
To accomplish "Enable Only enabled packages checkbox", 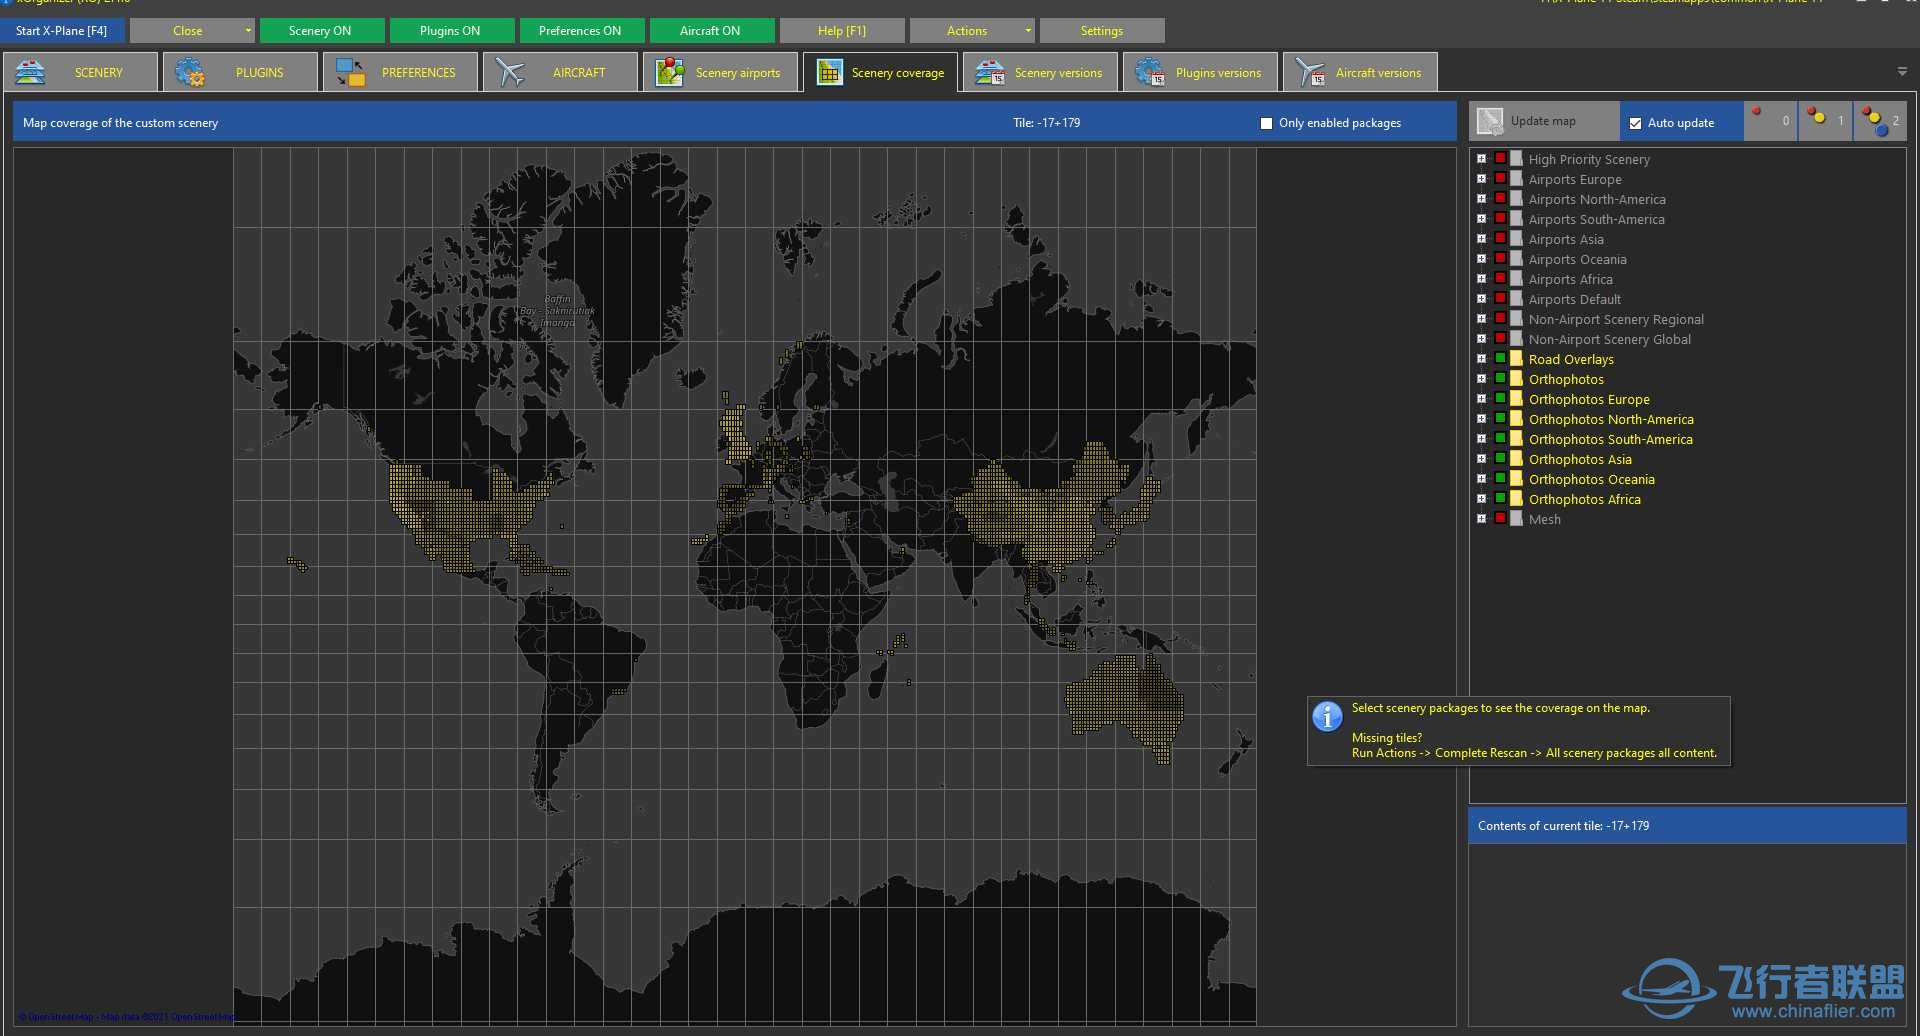I will pos(1266,123).
